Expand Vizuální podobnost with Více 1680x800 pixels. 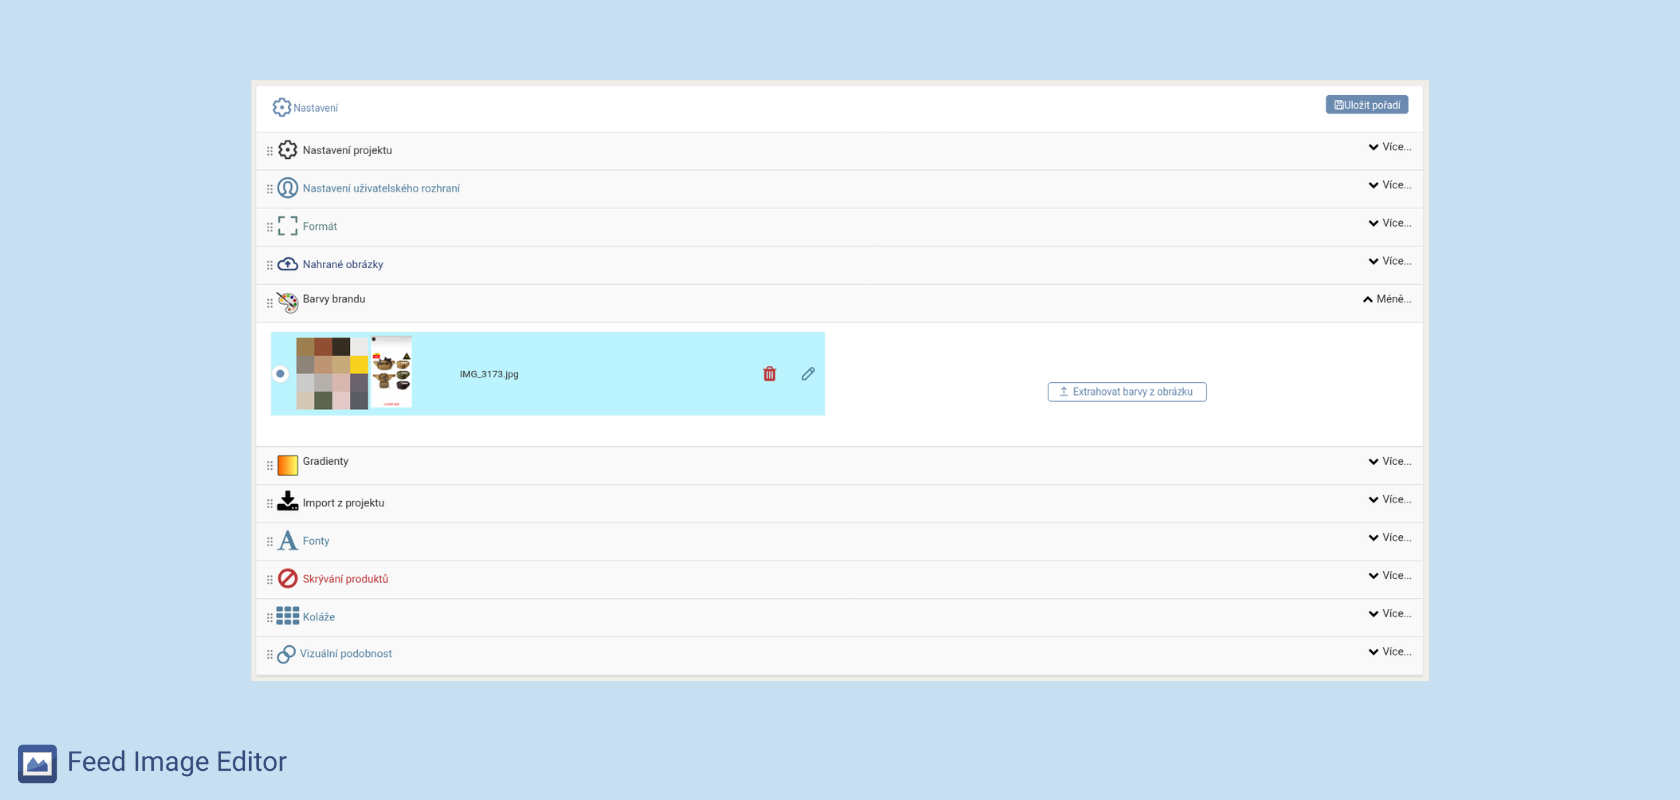(1390, 652)
